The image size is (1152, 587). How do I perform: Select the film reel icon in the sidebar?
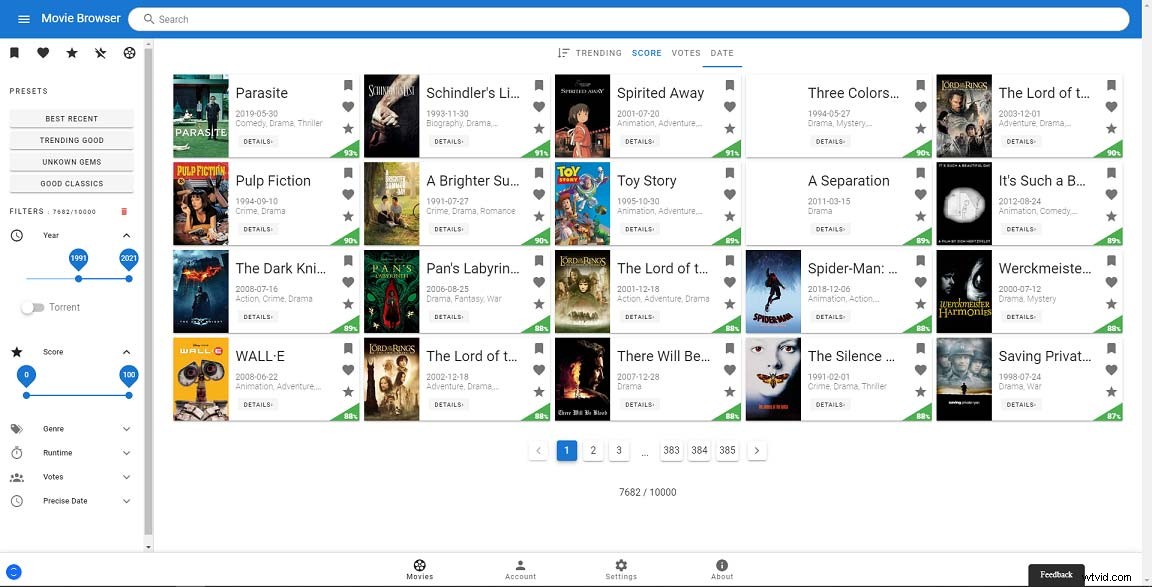tap(129, 52)
